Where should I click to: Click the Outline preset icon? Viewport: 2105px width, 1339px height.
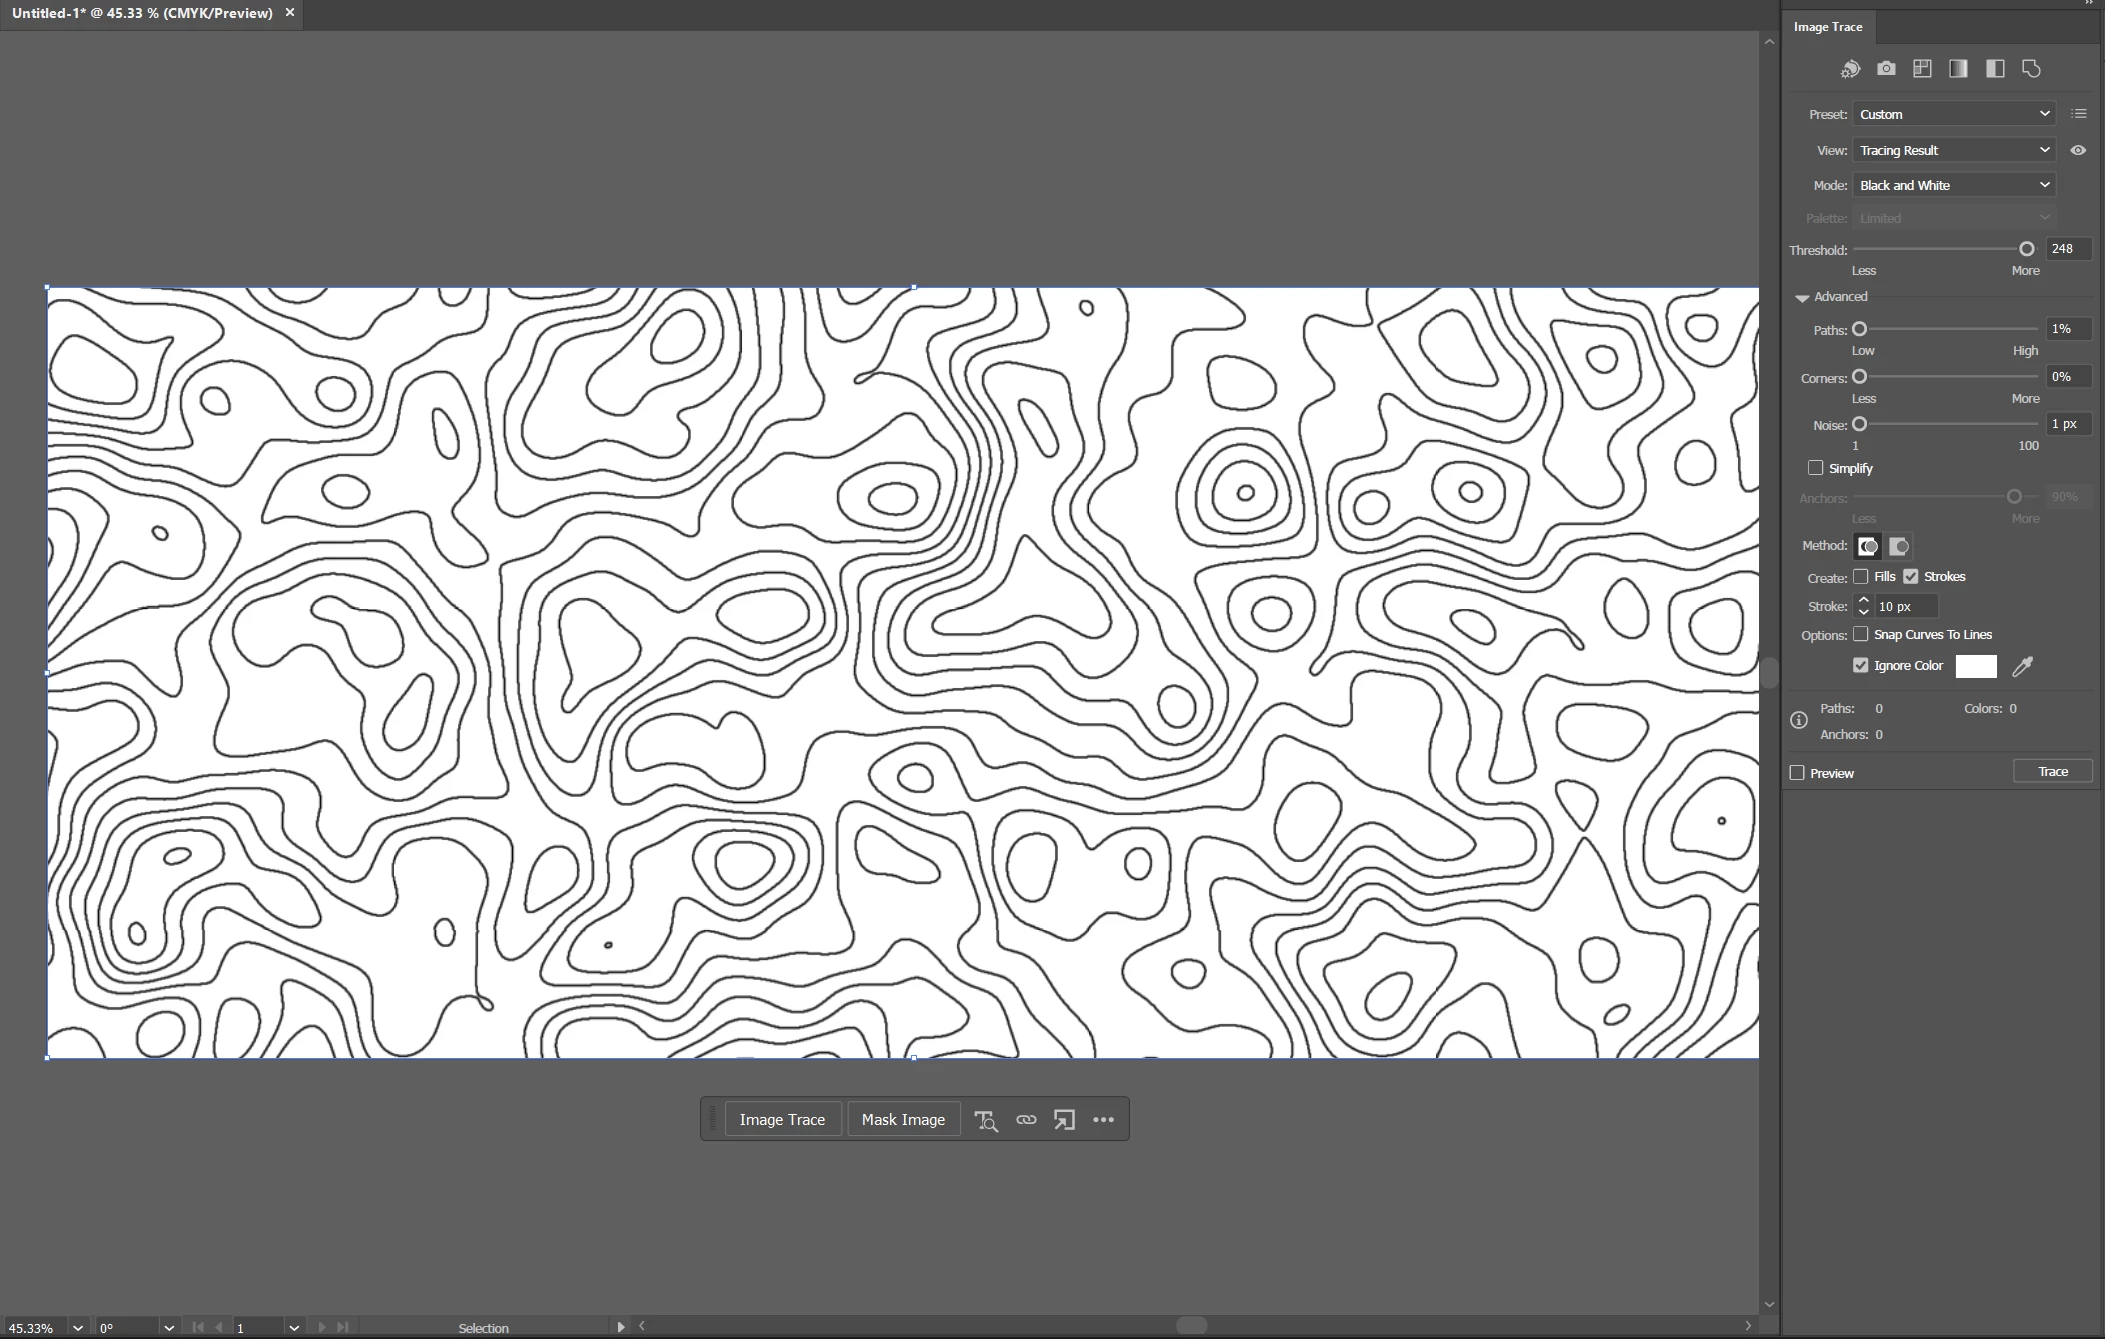(x=2031, y=69)
